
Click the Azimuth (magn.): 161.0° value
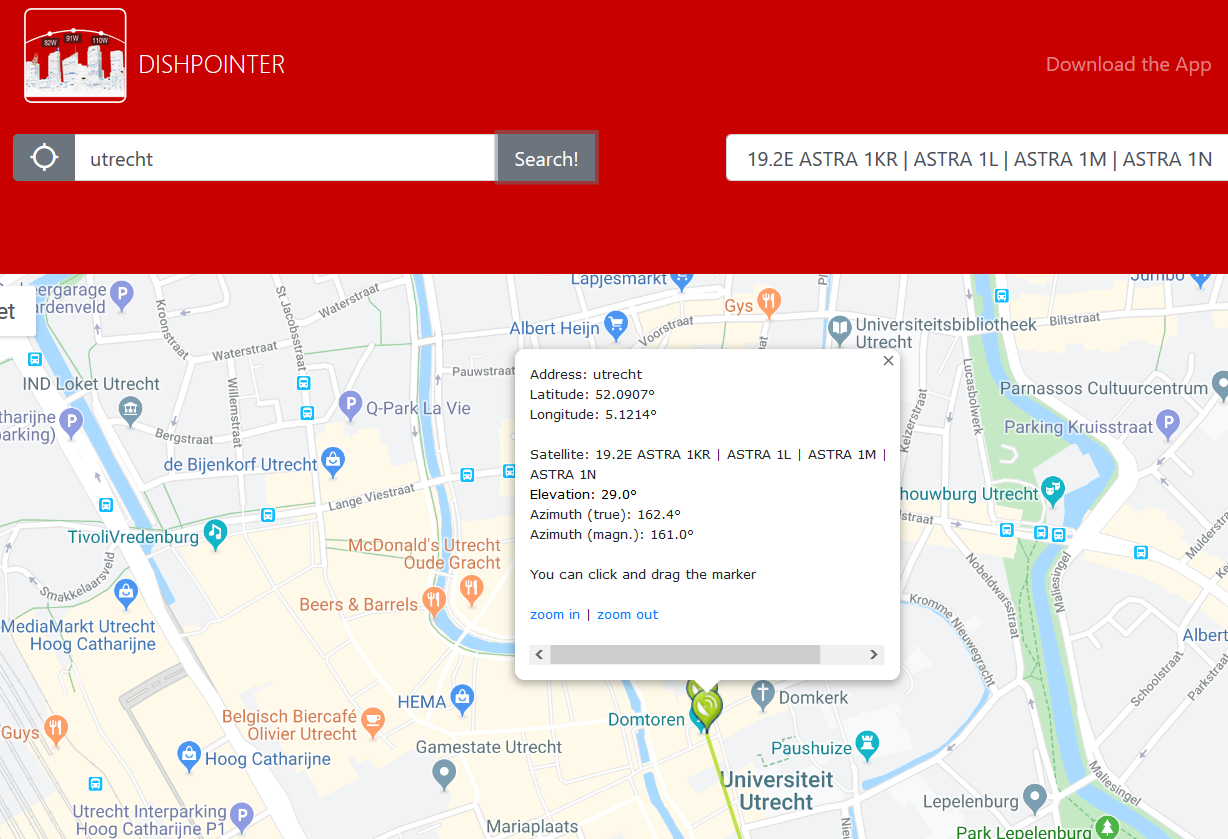[x=612, y=534]
